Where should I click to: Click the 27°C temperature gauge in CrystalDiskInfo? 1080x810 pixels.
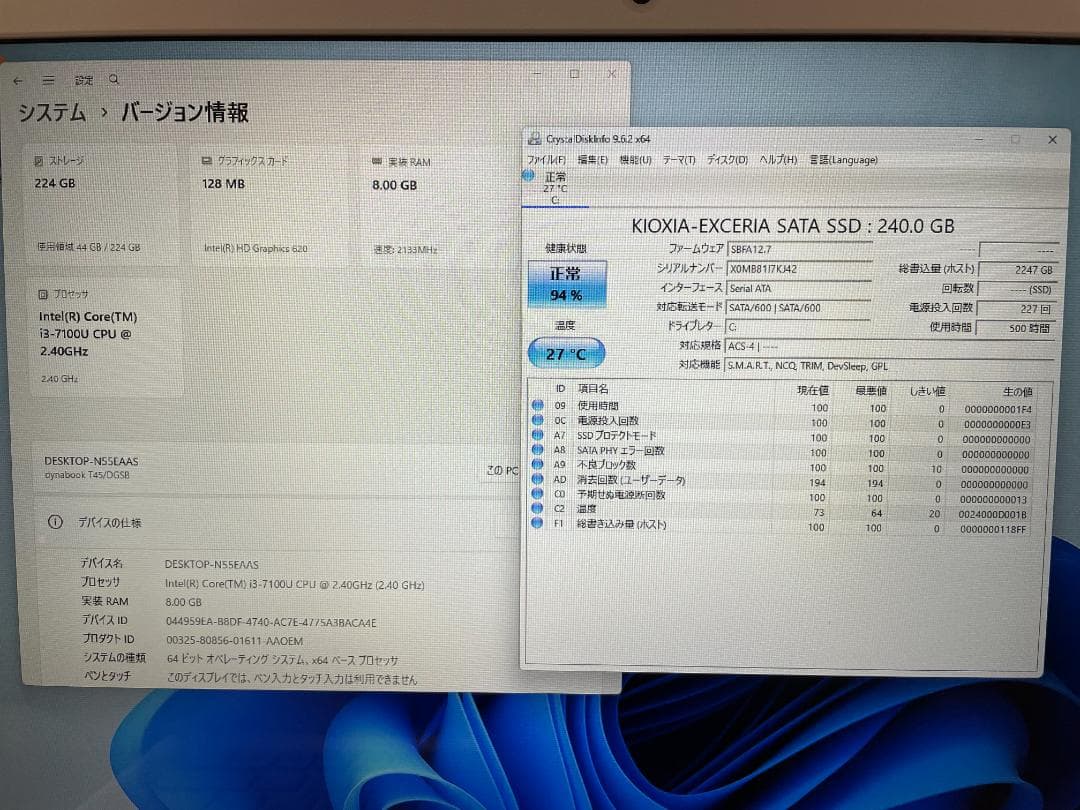click(566, 352)
